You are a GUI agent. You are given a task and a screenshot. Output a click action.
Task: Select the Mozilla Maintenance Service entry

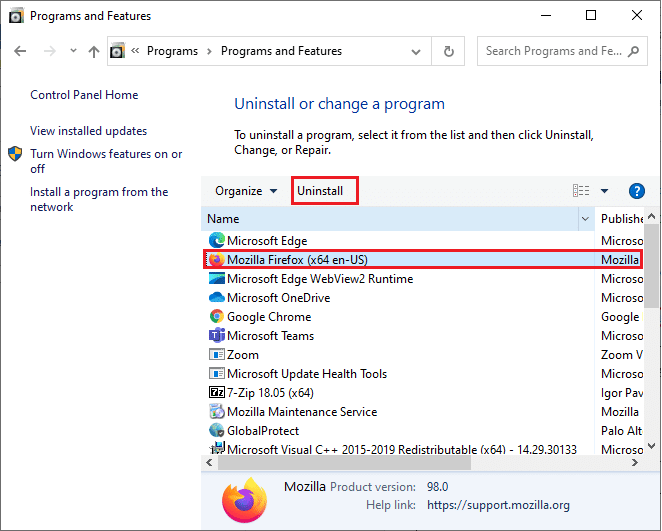click(302, 412)
